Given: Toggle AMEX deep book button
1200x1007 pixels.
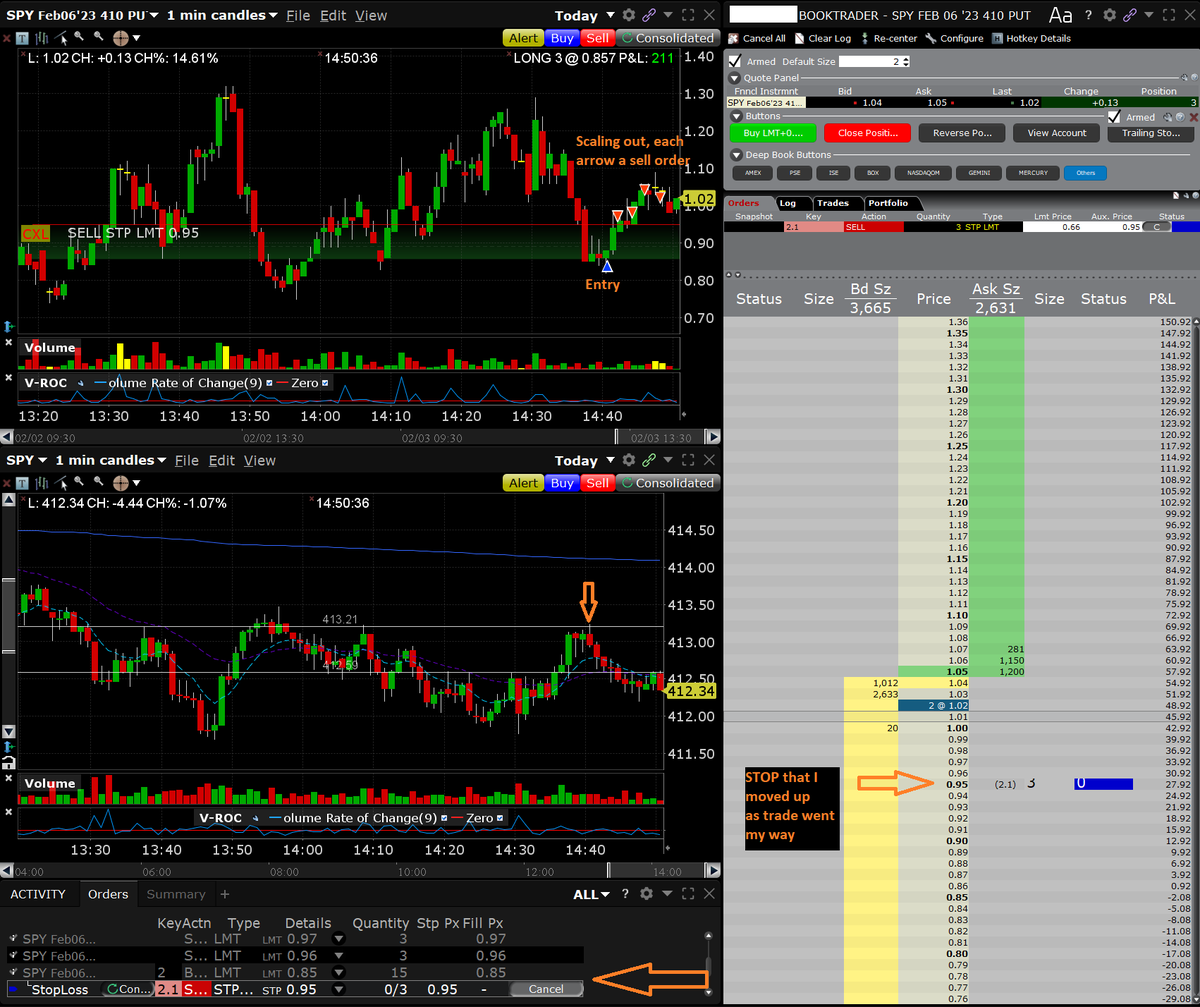Looking at the screenshot, I should 753,173.
